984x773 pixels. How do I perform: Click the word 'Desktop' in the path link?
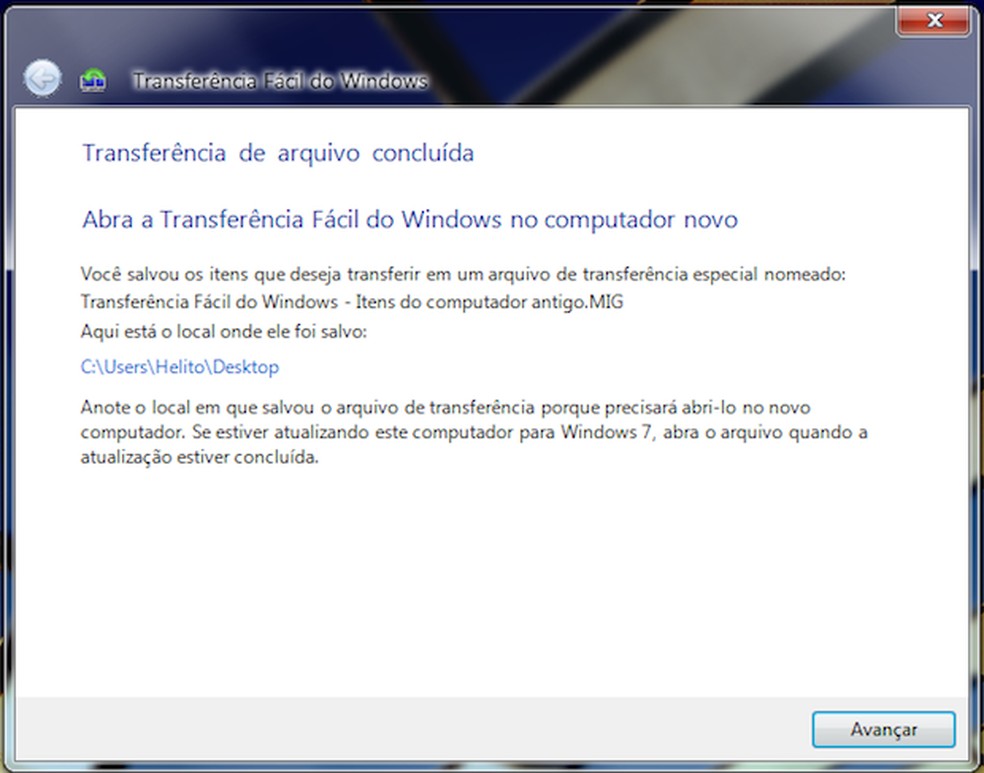click(x=246, y=366)
